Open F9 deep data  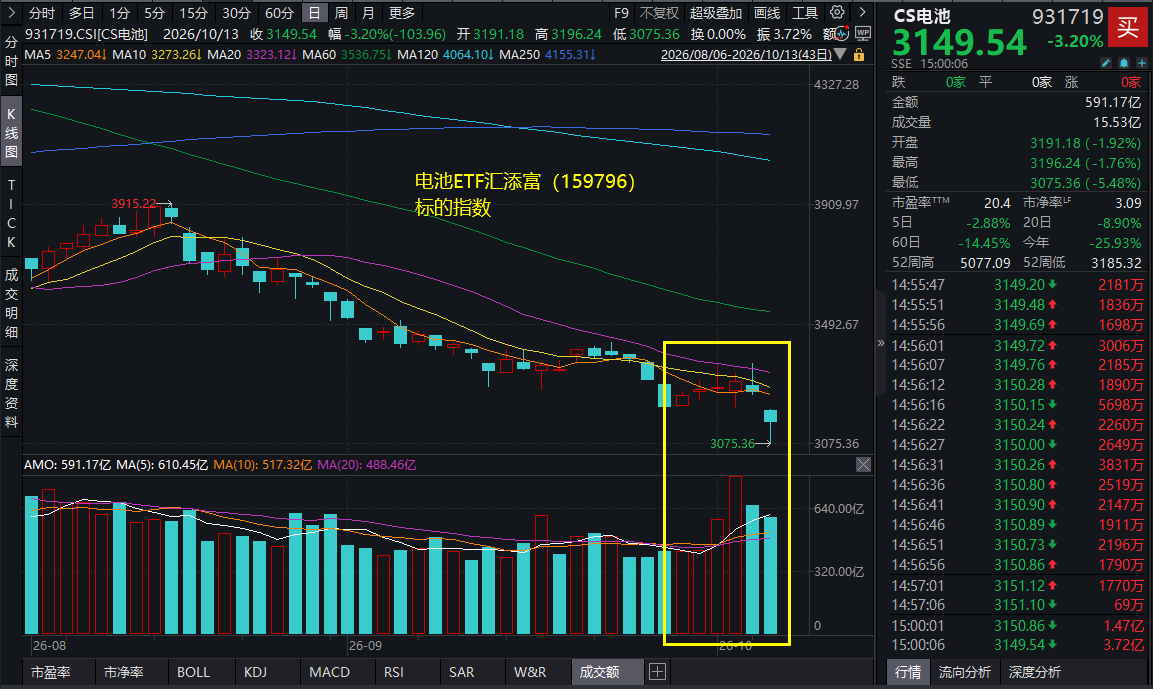point(621,13)
